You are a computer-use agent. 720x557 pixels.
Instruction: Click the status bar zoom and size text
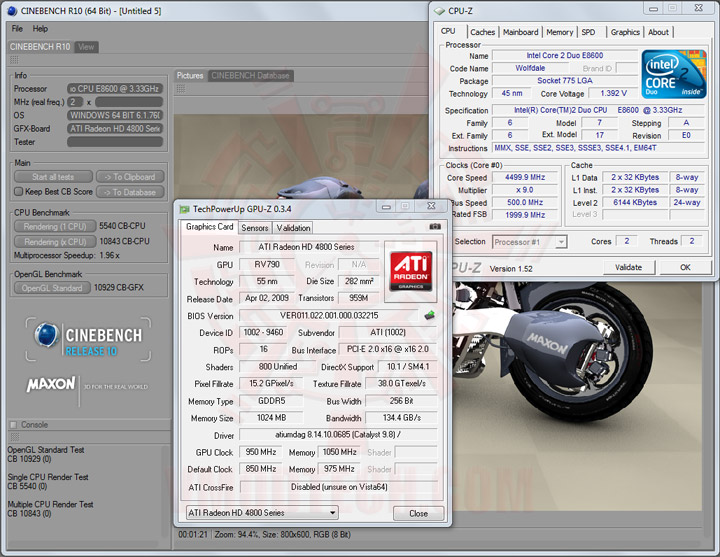282,534
